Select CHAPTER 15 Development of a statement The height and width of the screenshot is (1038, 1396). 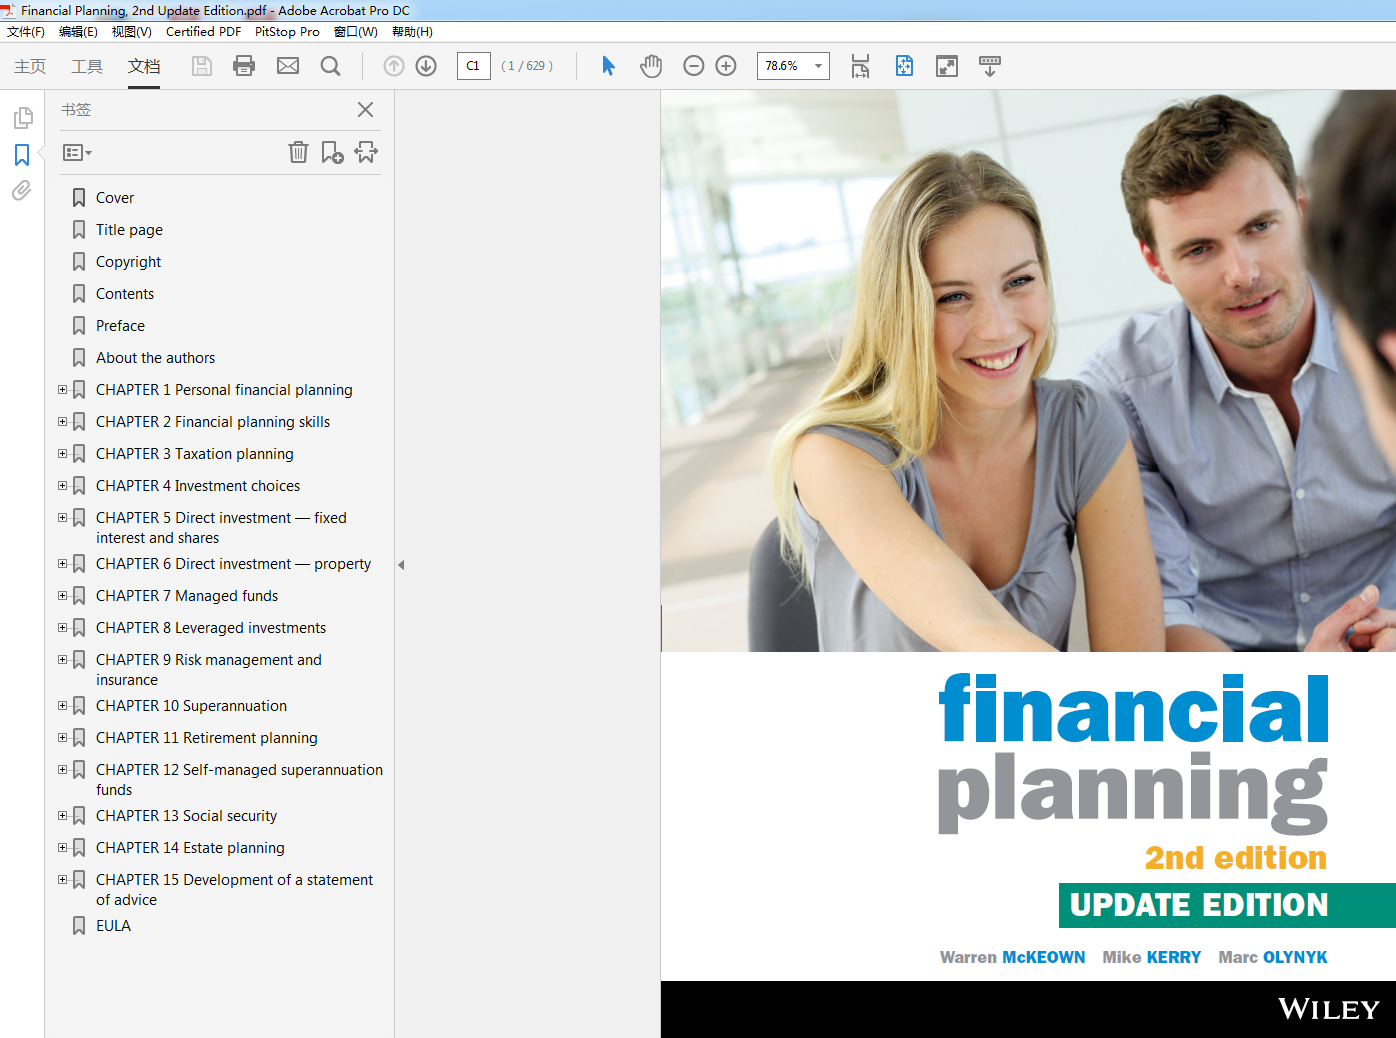click(234, 890)
